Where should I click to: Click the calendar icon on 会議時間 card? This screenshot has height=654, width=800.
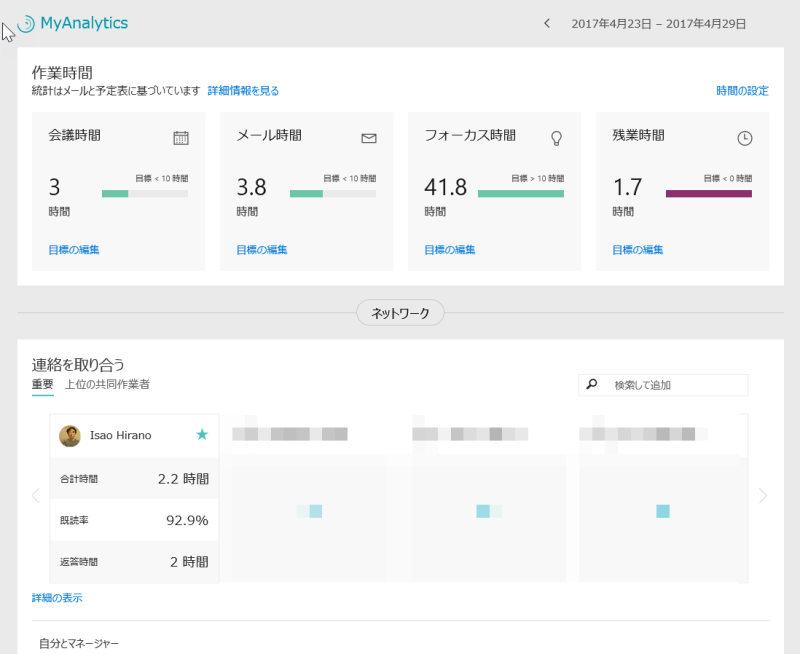181,138
